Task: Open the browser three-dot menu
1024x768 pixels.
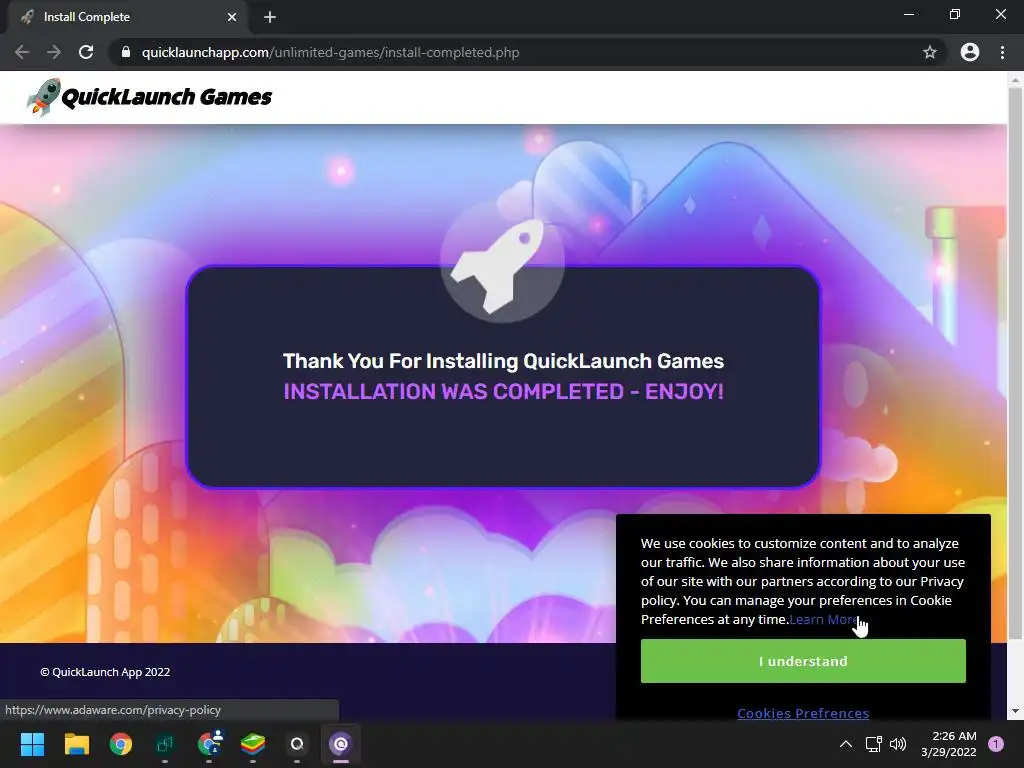Action: [x=1002, y=52]
